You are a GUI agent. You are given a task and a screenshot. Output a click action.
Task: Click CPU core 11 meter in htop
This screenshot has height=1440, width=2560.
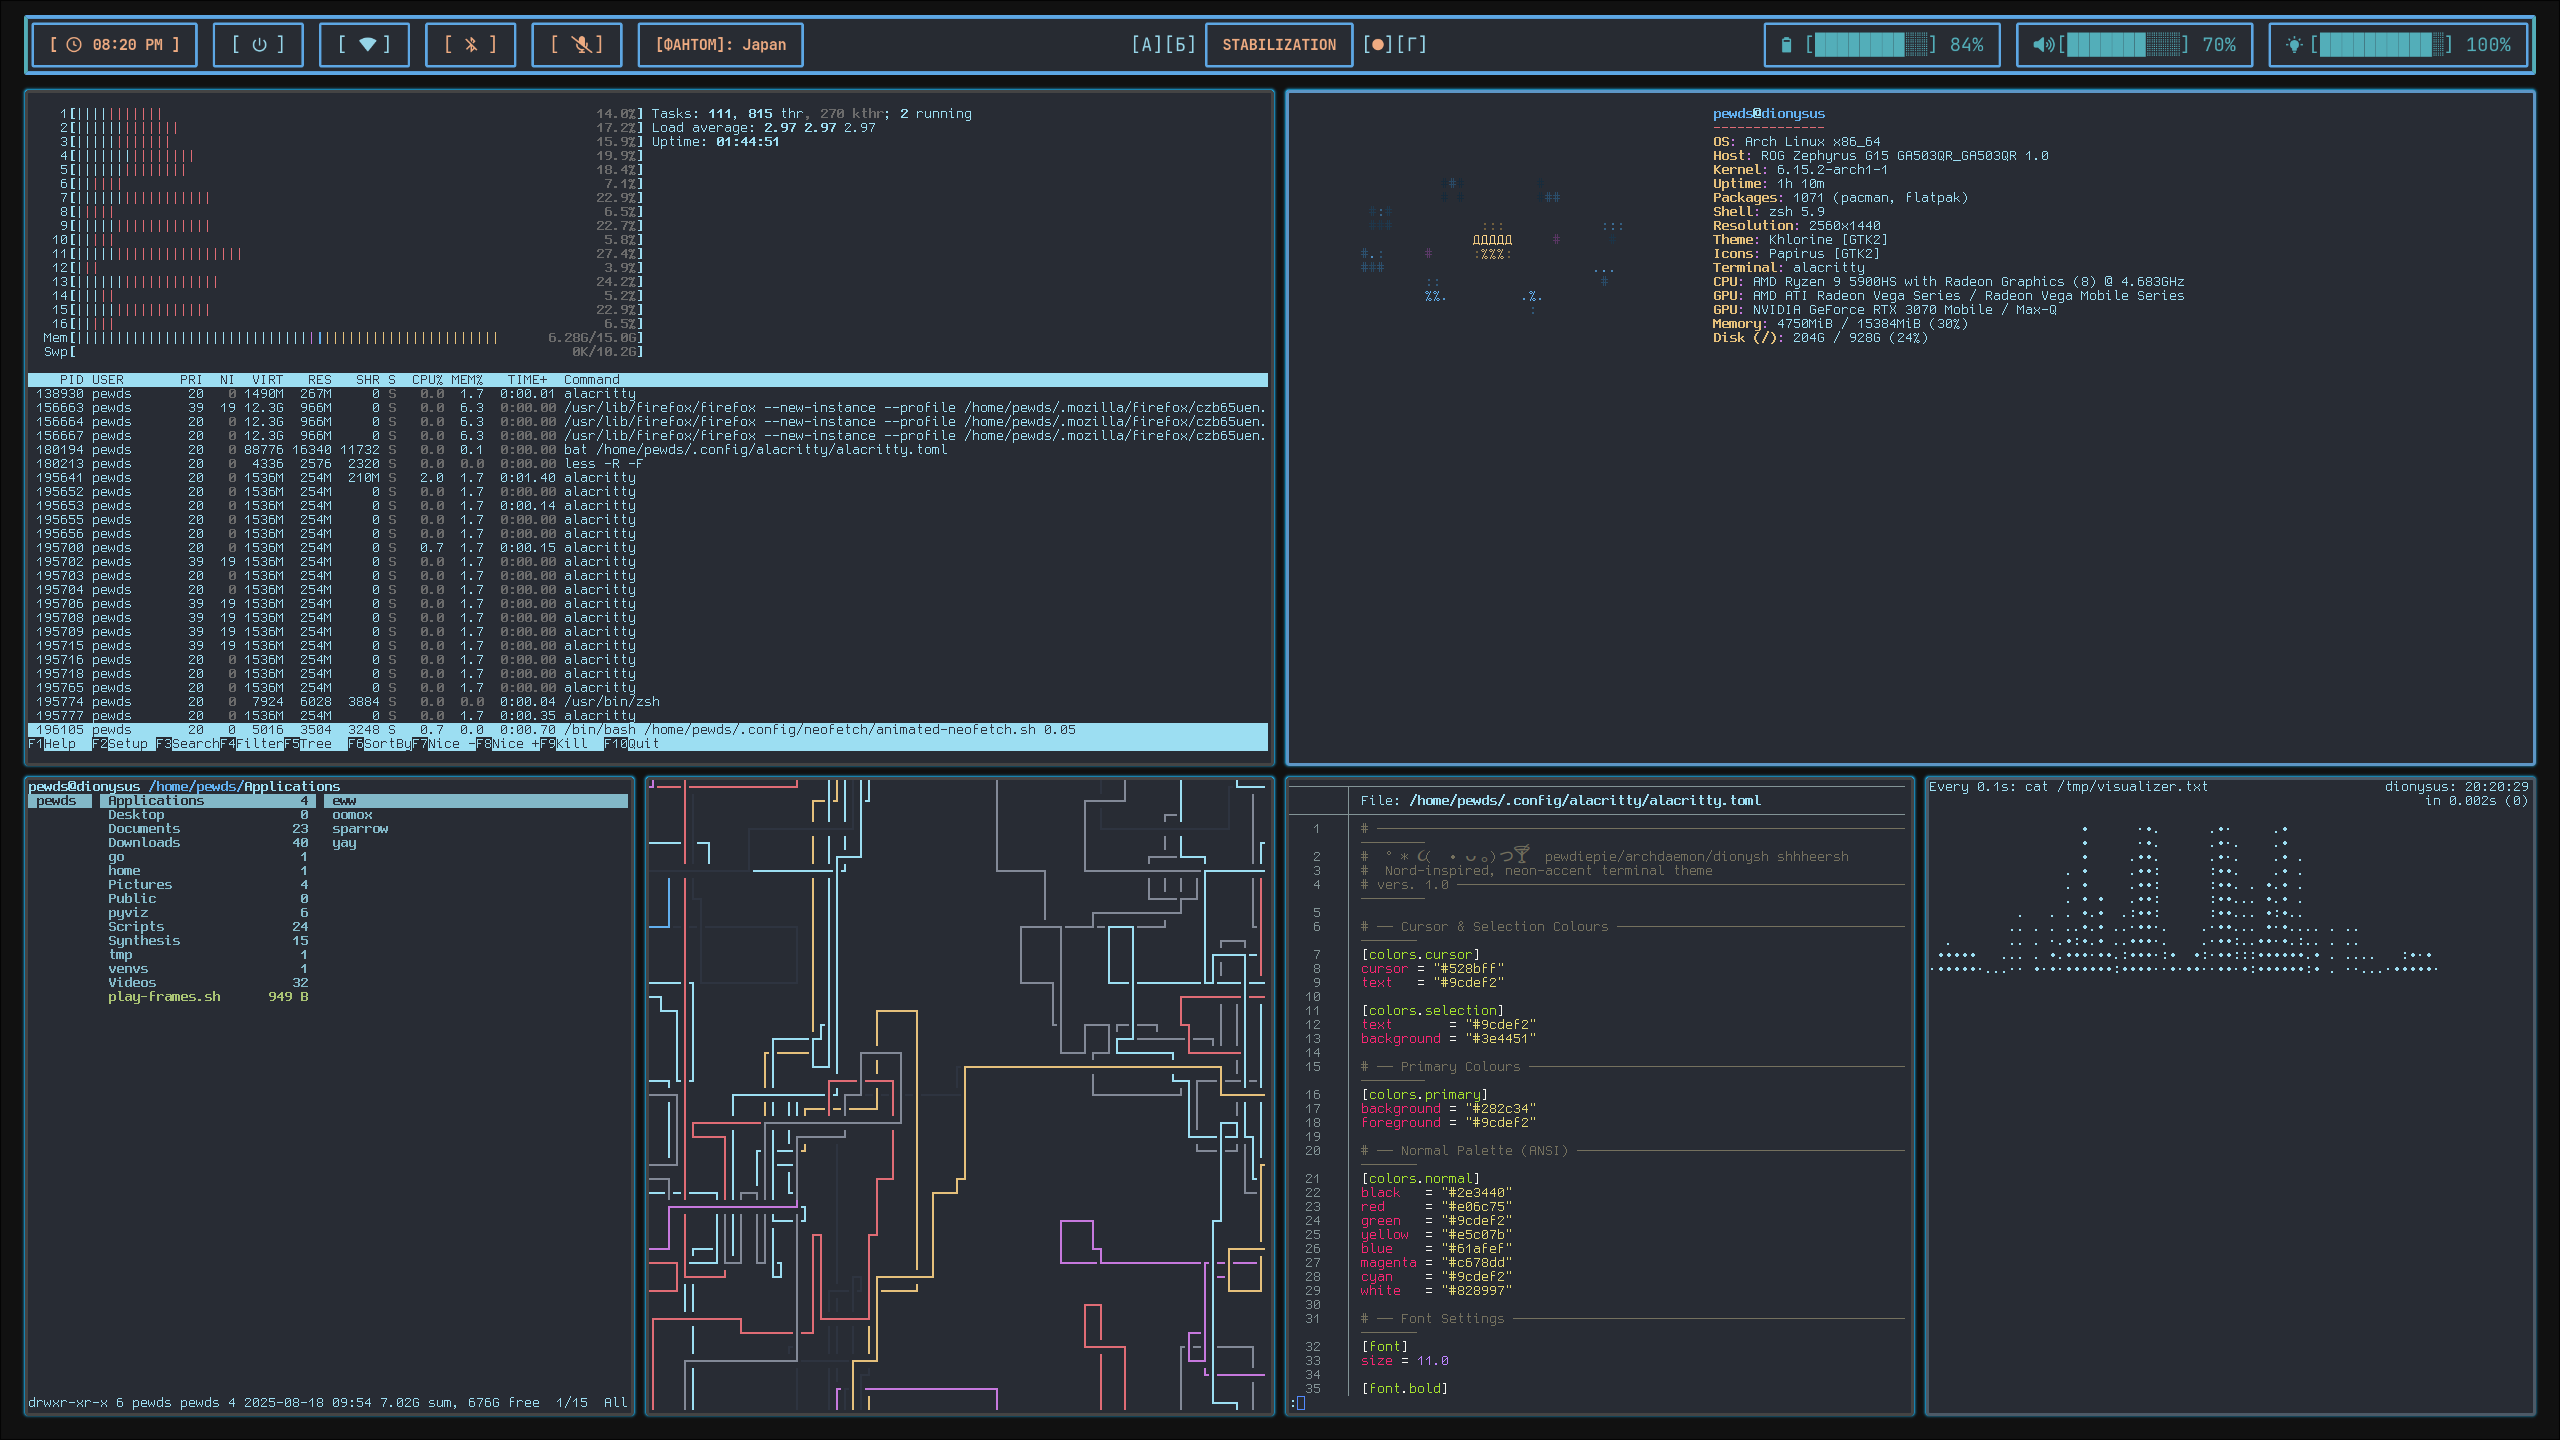[x=348, y=254]
